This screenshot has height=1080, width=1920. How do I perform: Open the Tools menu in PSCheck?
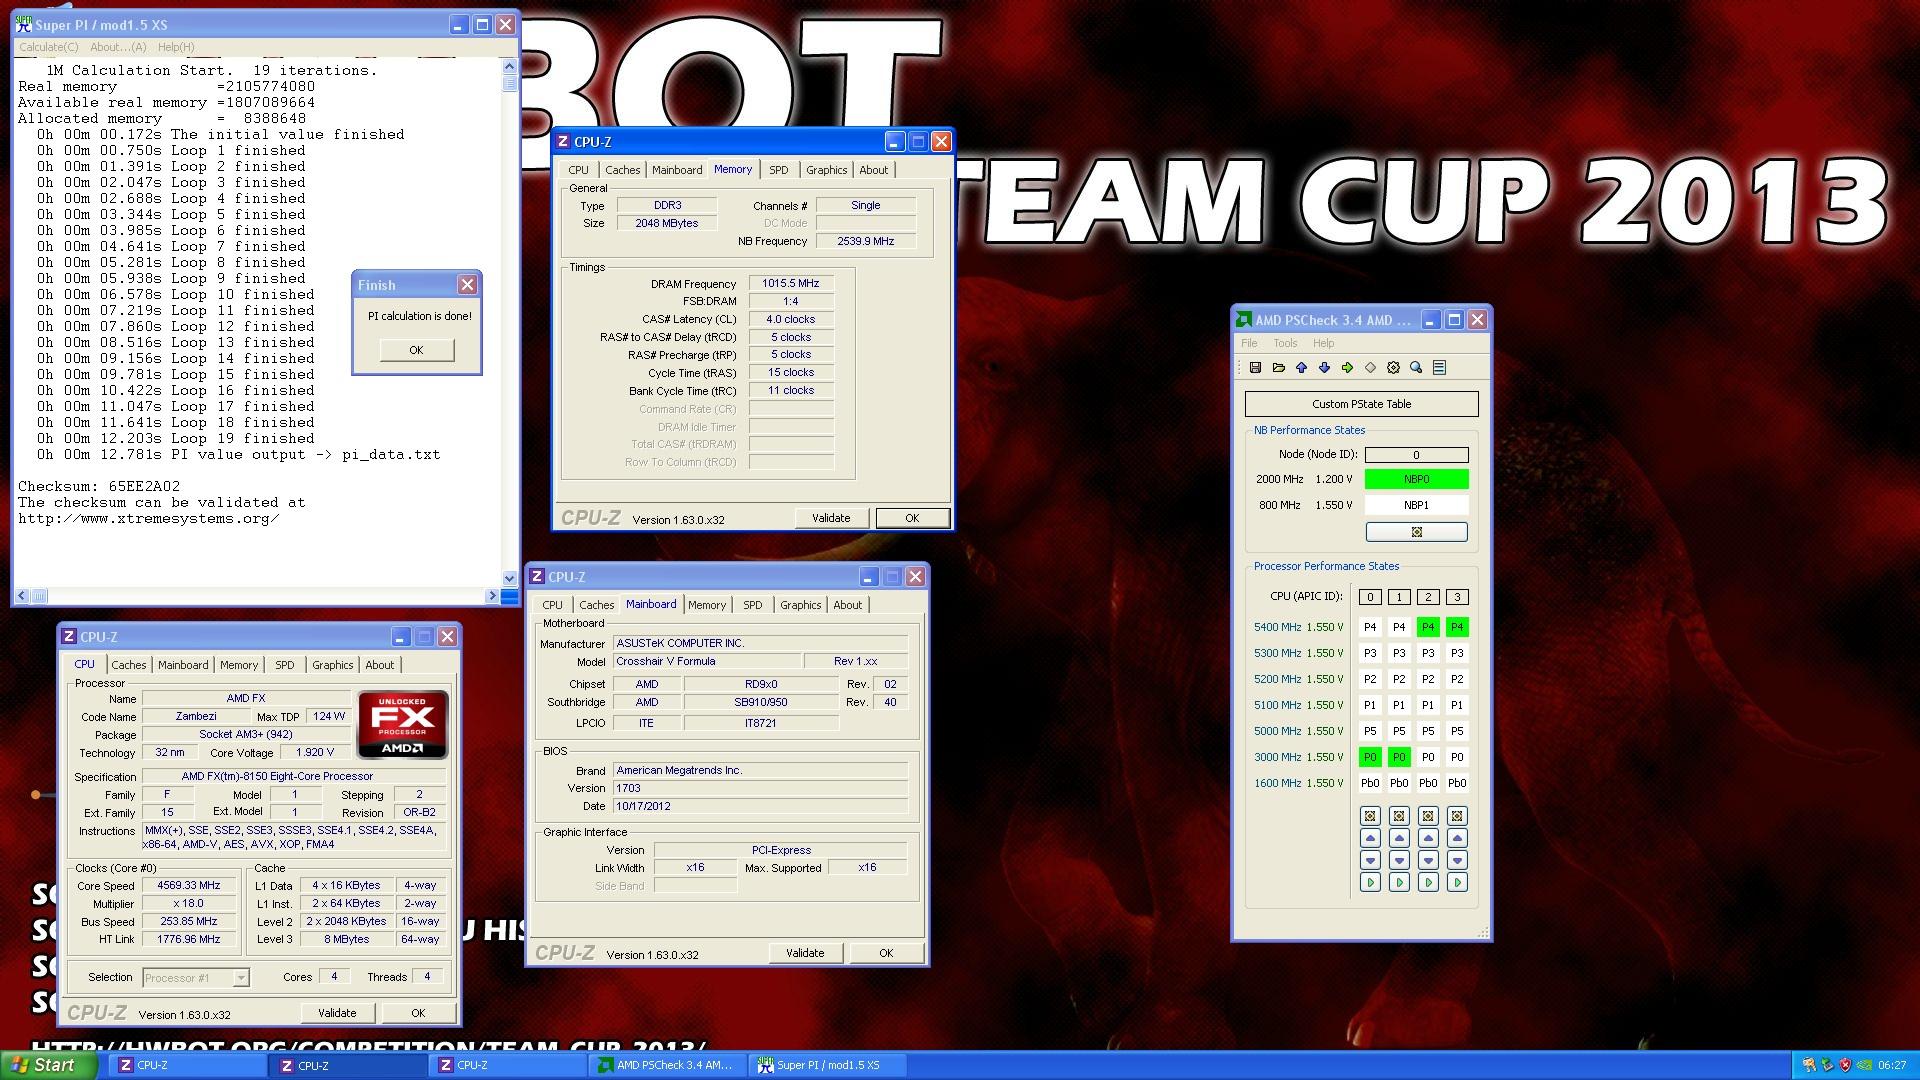(1285, 343)
